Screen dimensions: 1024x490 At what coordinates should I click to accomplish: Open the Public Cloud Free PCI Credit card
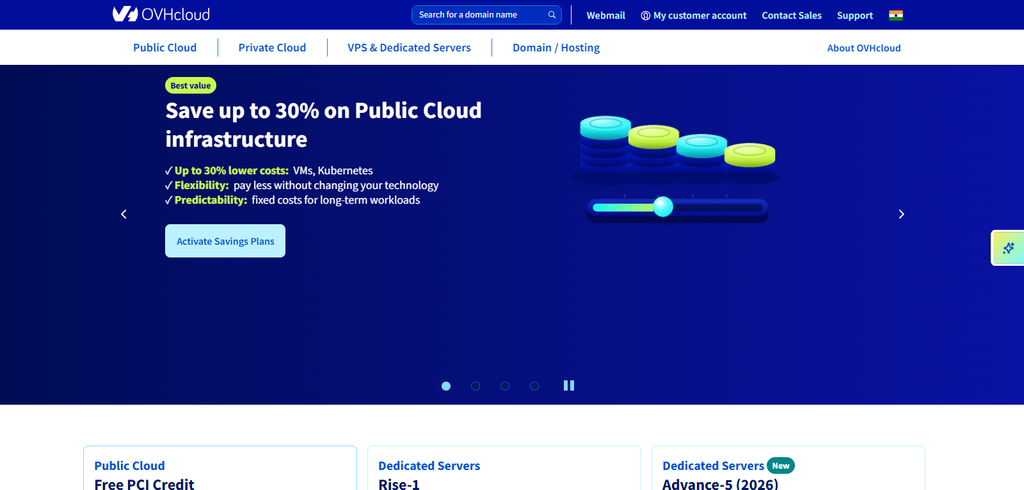pyautogui.click(x=220, y=468)
